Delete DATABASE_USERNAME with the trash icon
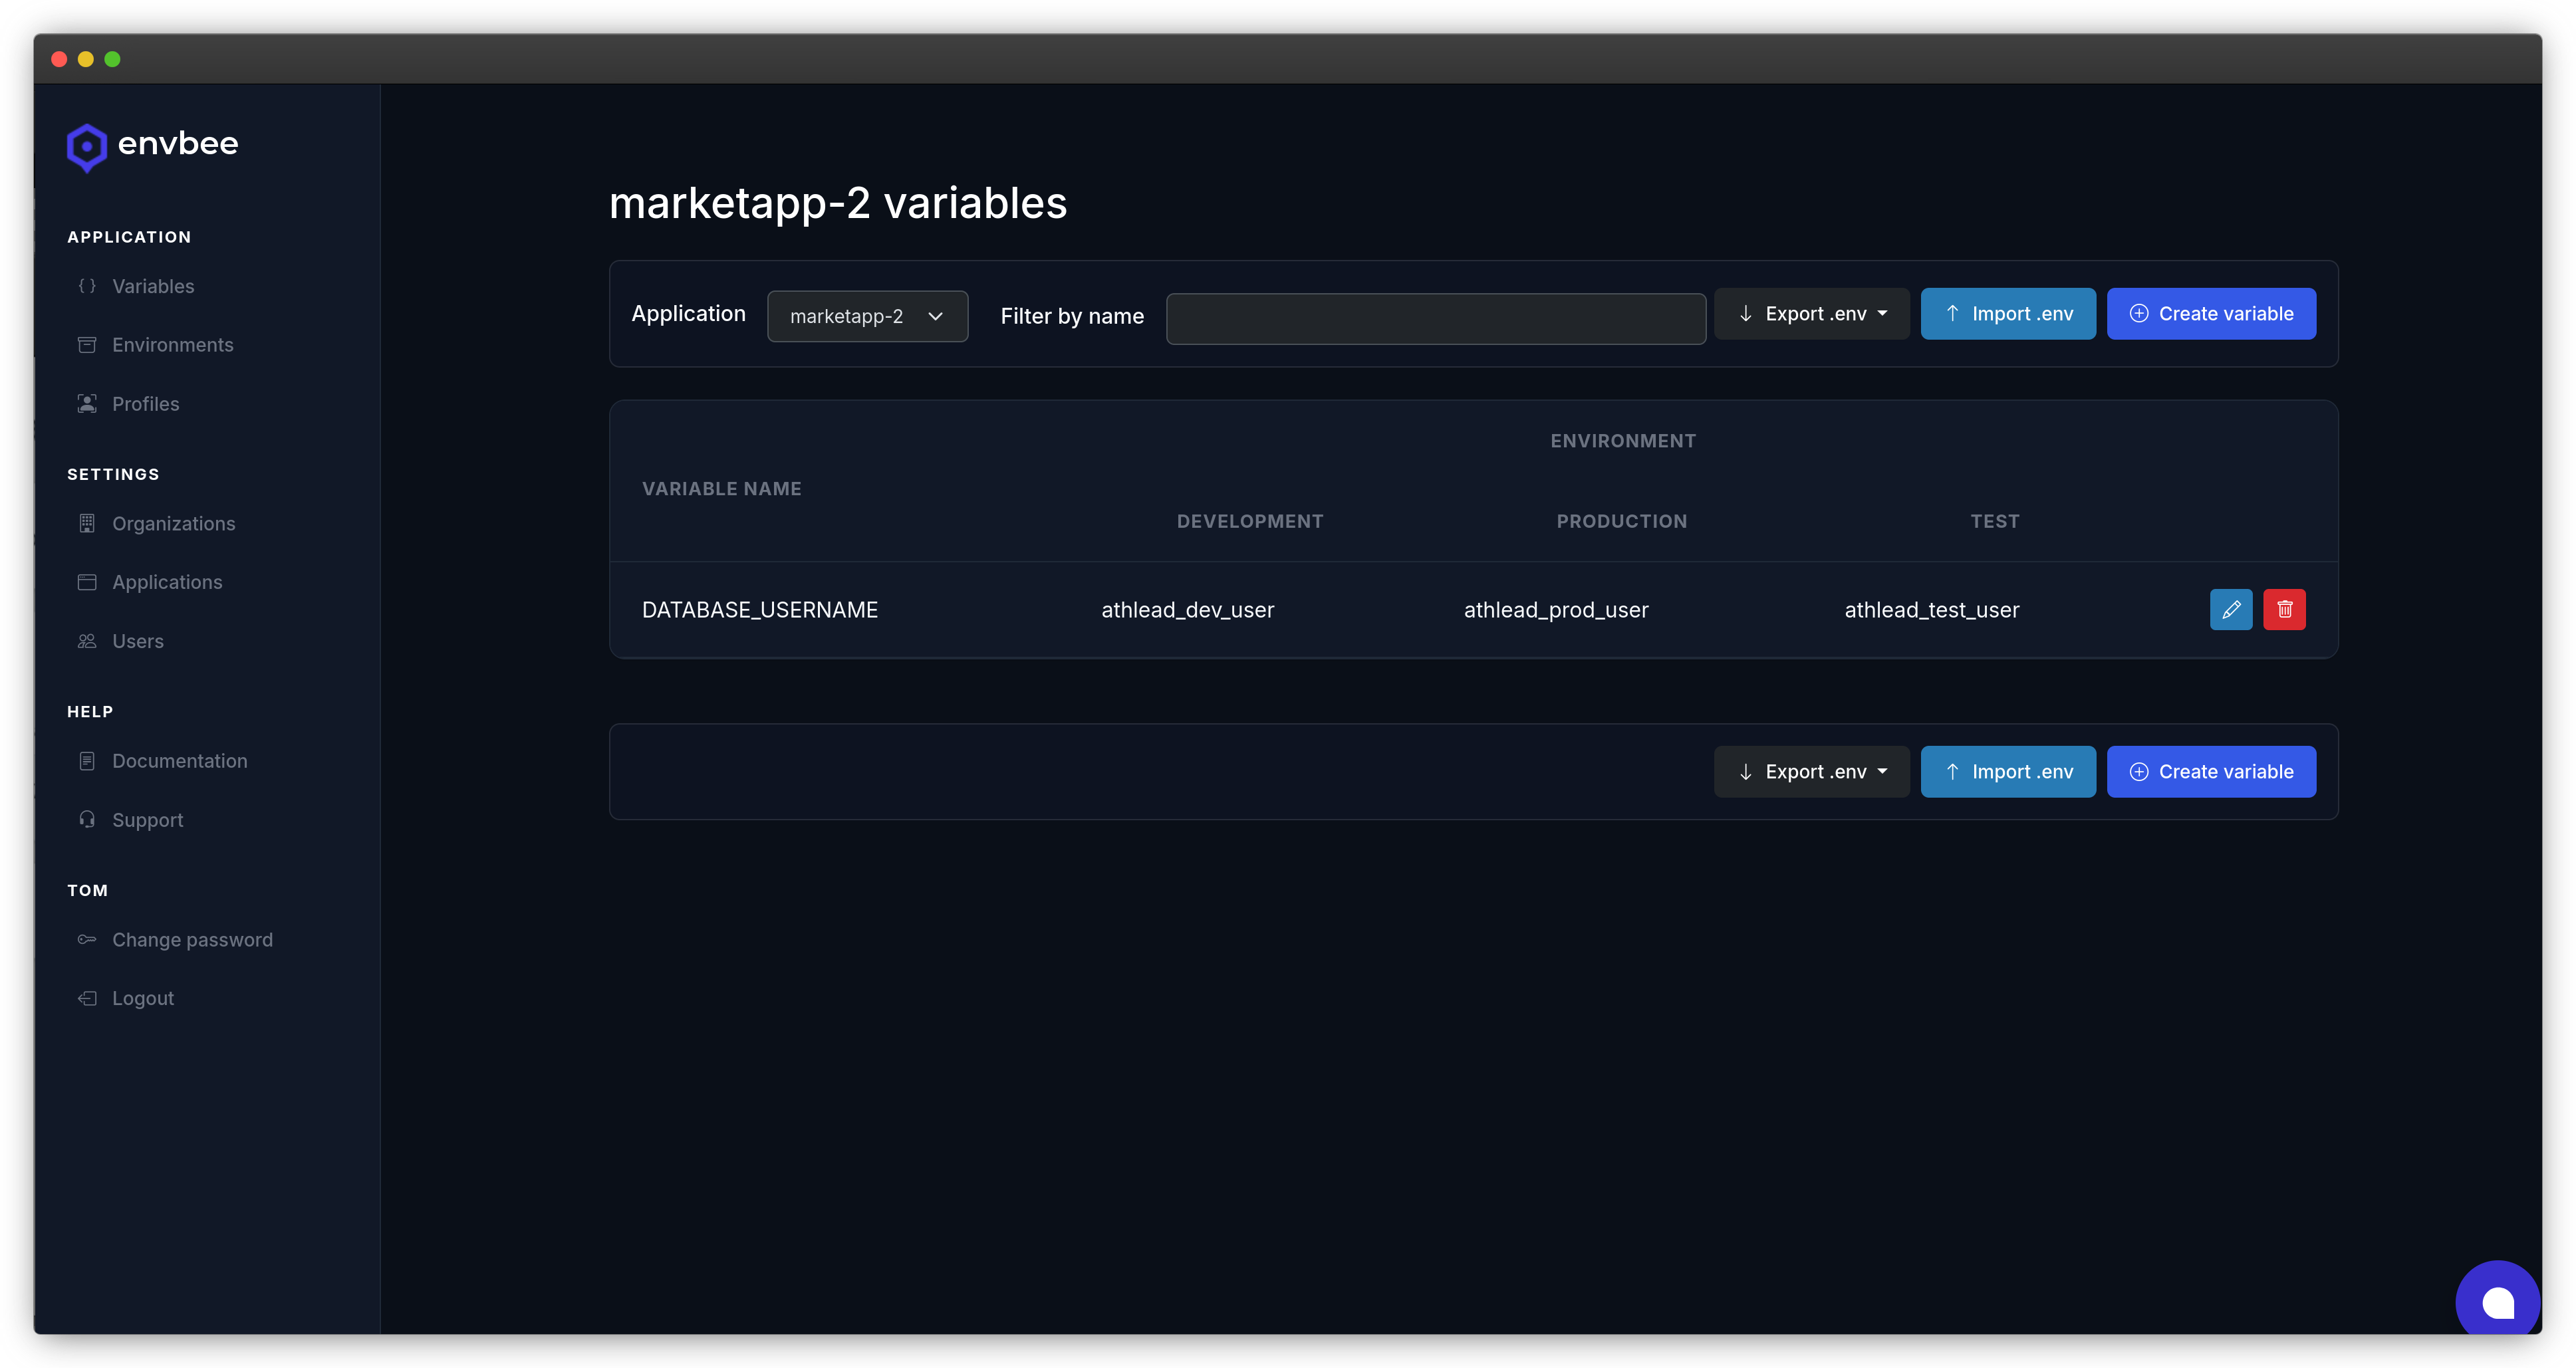 pyautogui.click(x=2284, y=609)
